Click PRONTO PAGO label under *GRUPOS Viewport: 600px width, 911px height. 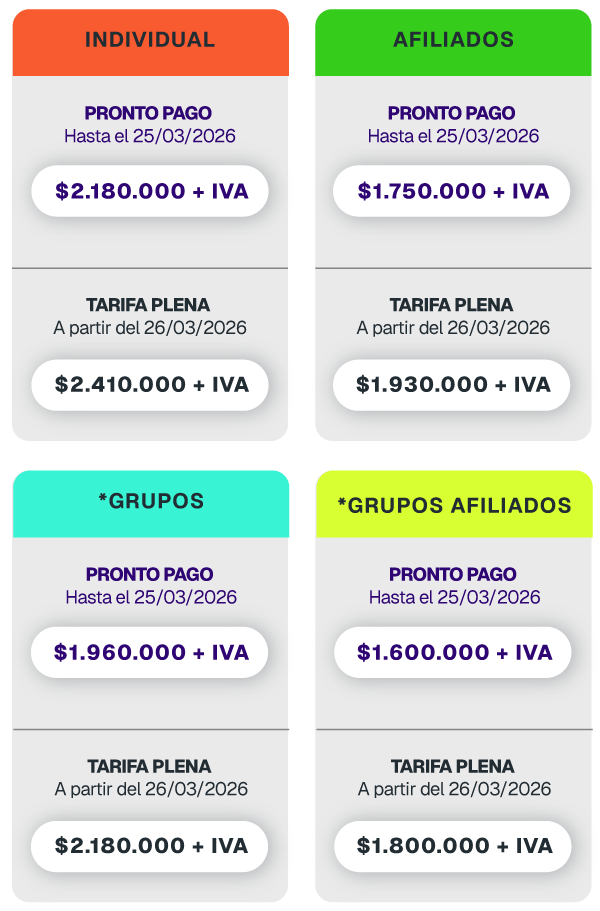pyautogui.click(x=150, y=575)
